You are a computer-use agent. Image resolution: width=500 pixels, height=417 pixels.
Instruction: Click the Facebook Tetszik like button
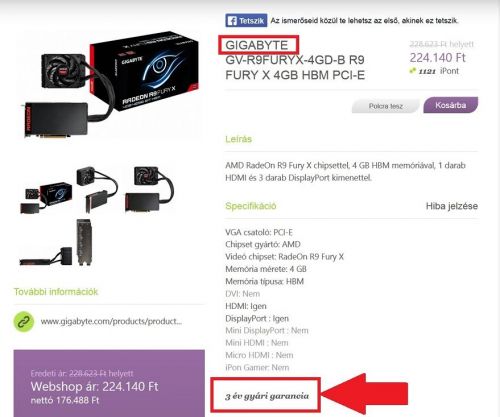click(246, 21)
